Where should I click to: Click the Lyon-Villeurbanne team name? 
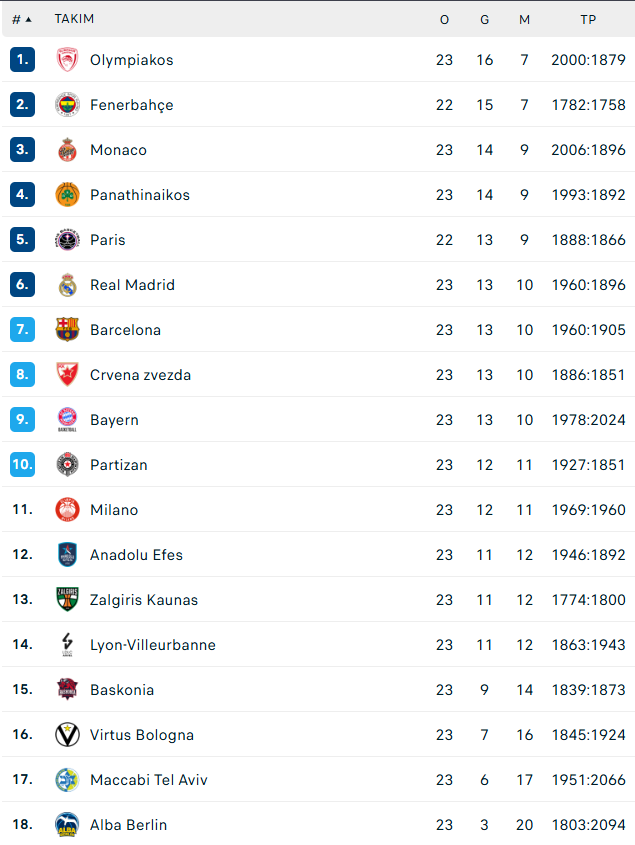point(153,645)
